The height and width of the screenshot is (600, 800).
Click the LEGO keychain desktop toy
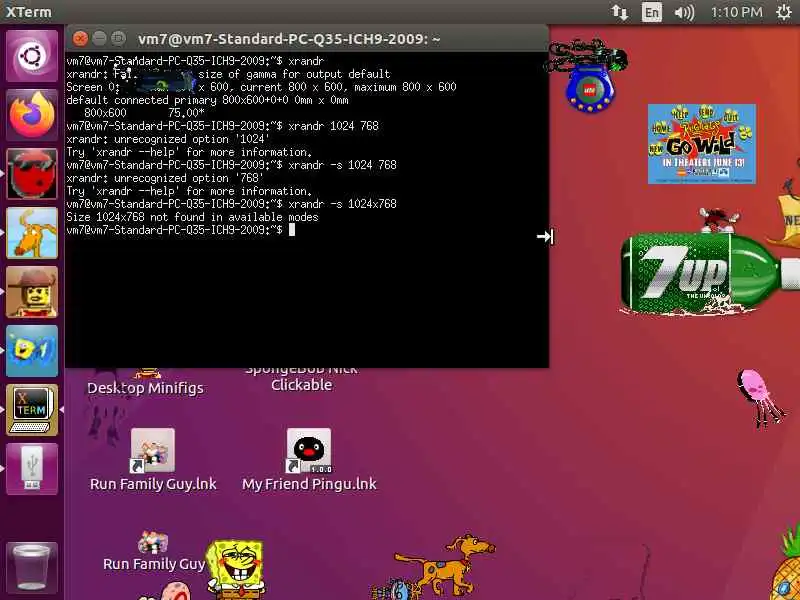(x=589, y=77)
